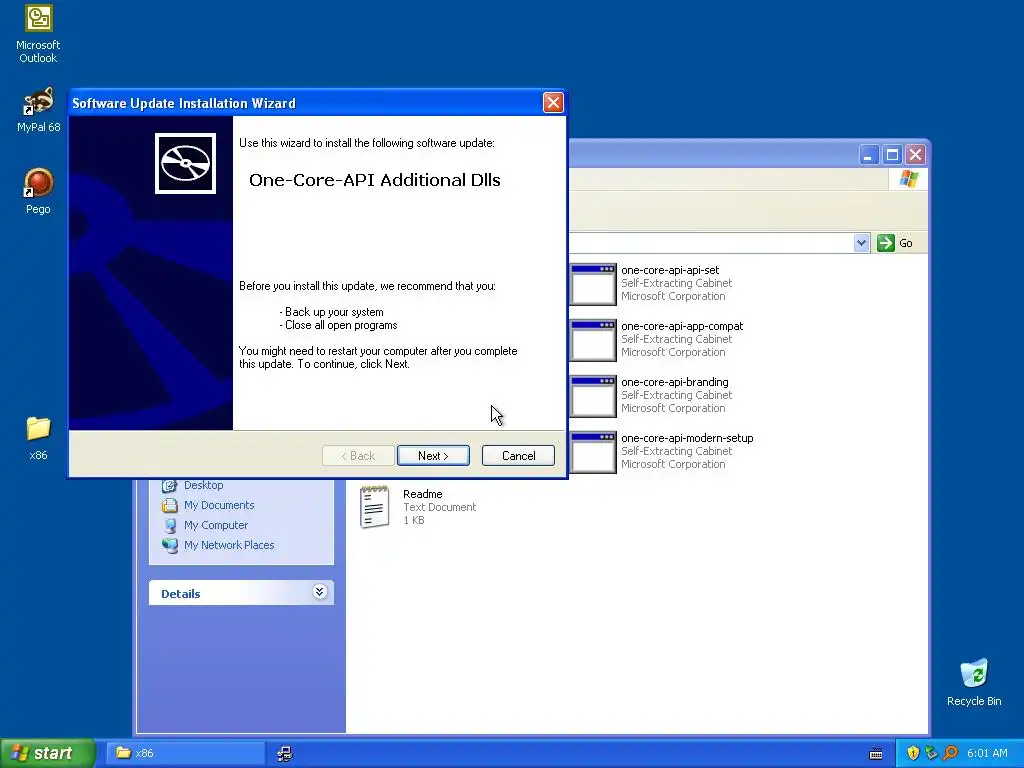
Task: Close the Software Update Installation Wizard
Action: pyautogui.click(x=553, y=103)
